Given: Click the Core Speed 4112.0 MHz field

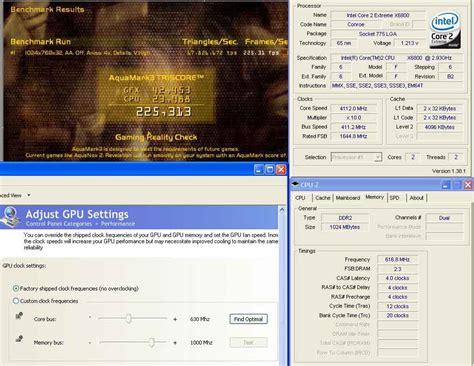Looking at the screenshot, I should coord(354,108).
